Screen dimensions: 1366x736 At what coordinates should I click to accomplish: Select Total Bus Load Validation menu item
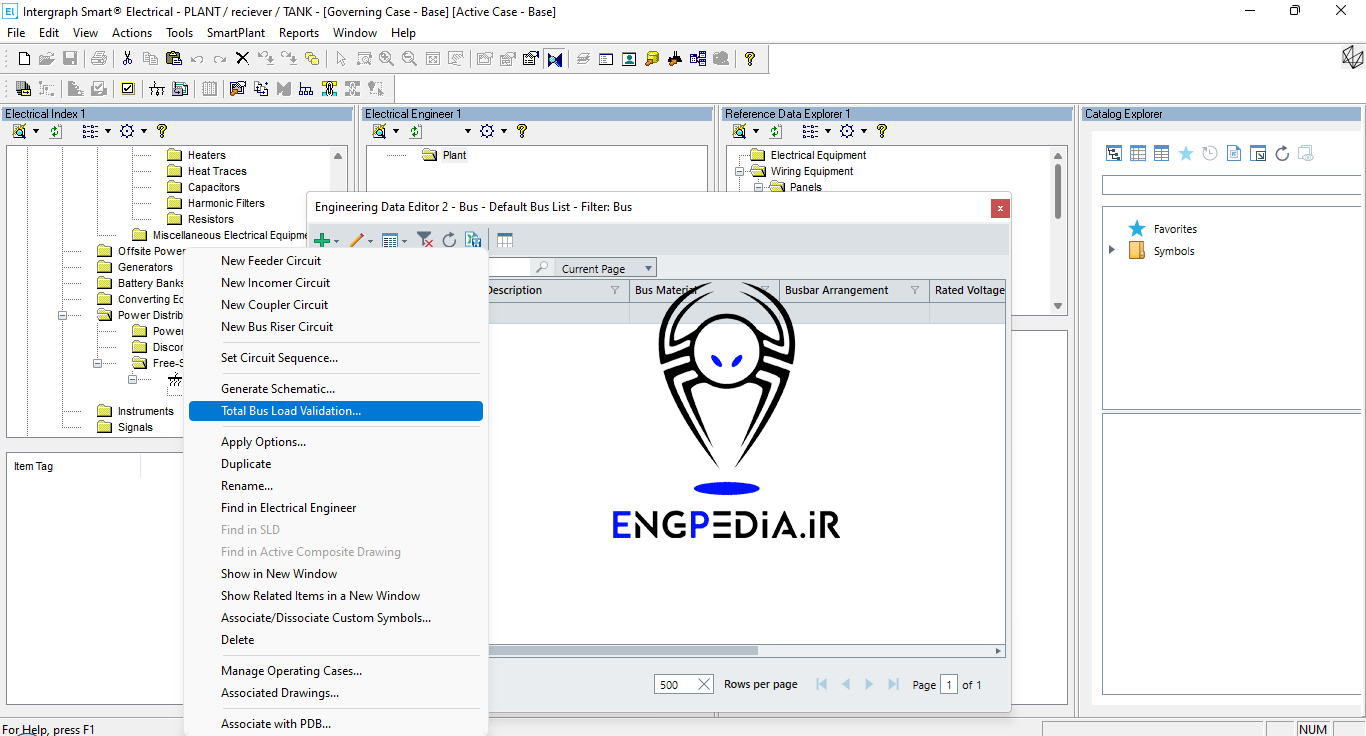336,411
